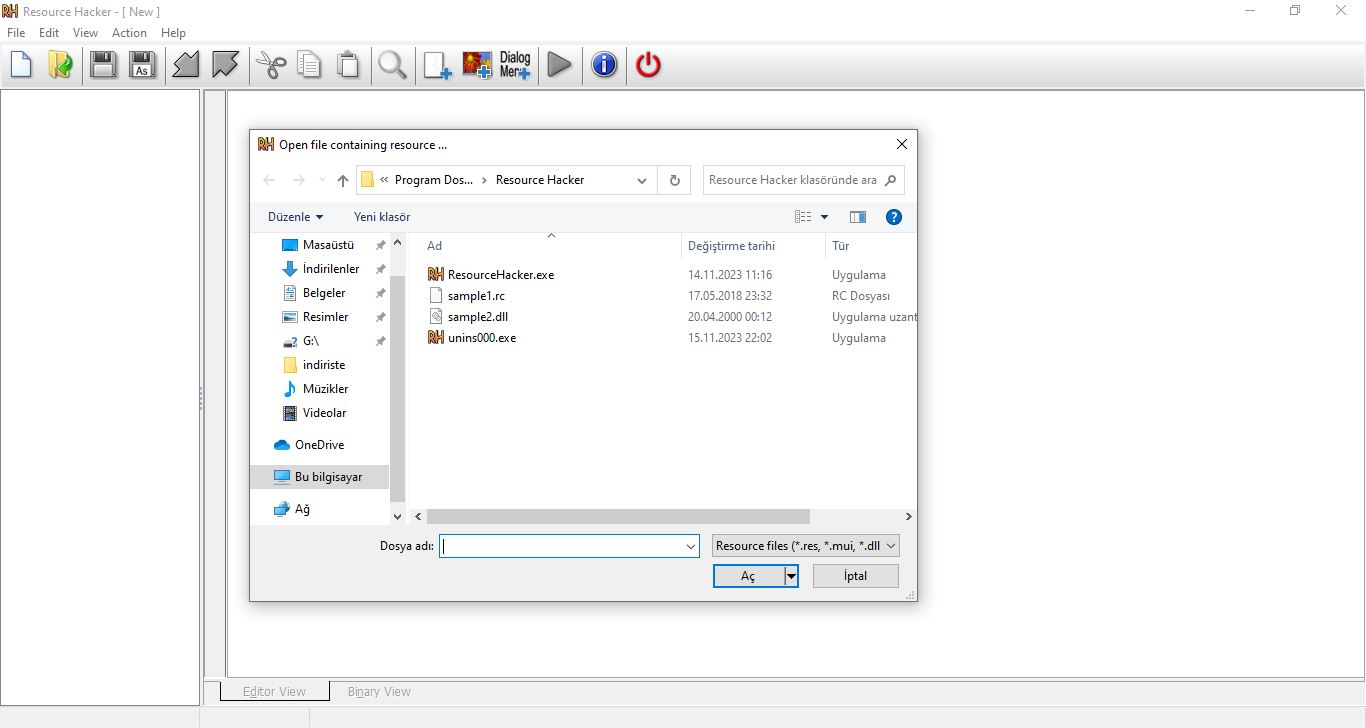This screenshot has width=1366, height=728.
Task: Click the Find magnifier toolbar icon
Action: (392, 66)
